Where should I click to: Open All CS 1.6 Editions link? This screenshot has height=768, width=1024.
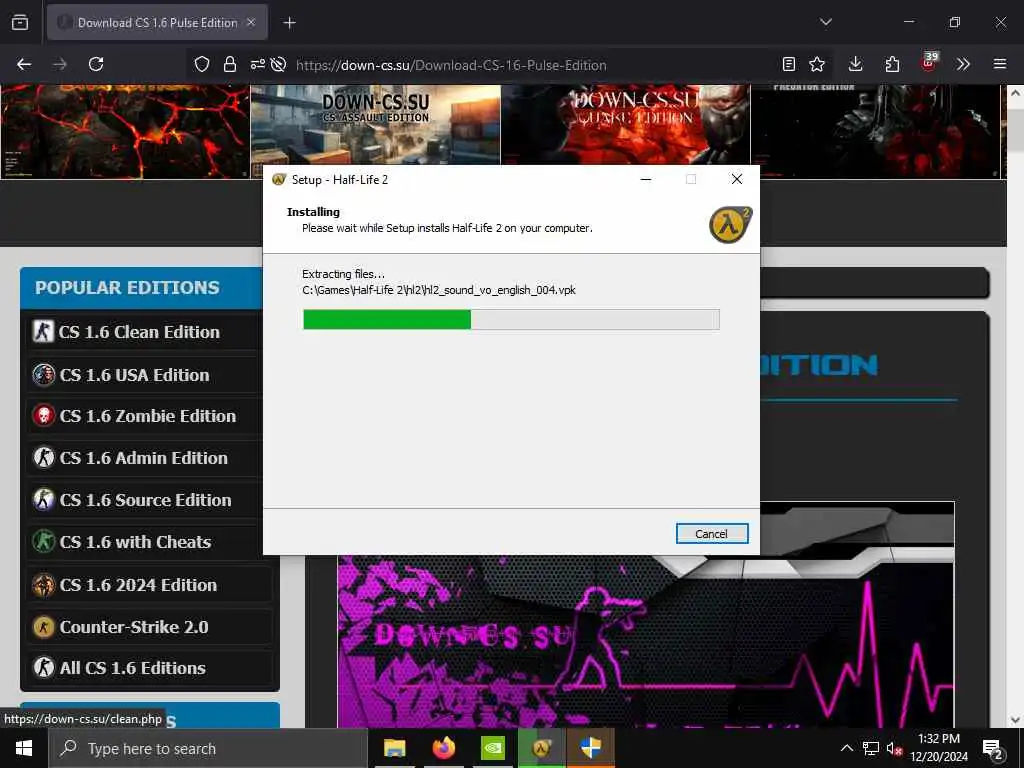pos(133,668)
